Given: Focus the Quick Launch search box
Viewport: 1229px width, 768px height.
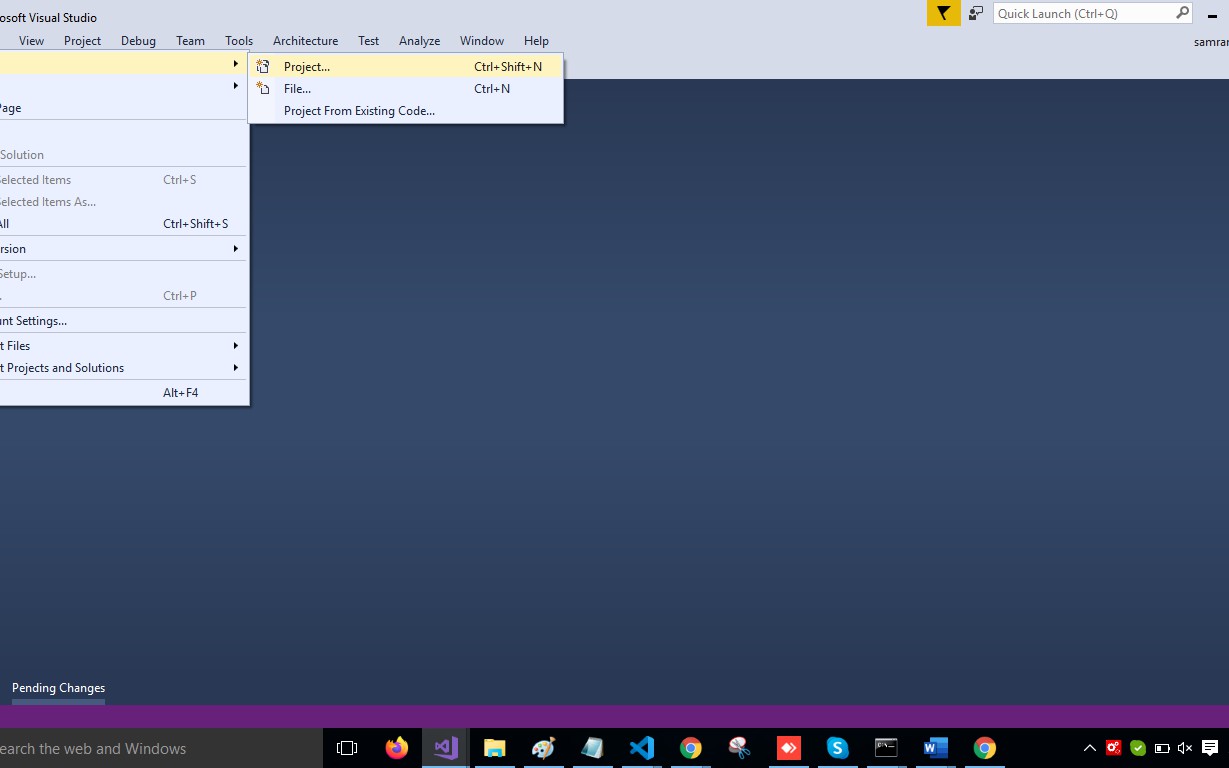Looking at the screenshot, I should [x=1083, y=13].
